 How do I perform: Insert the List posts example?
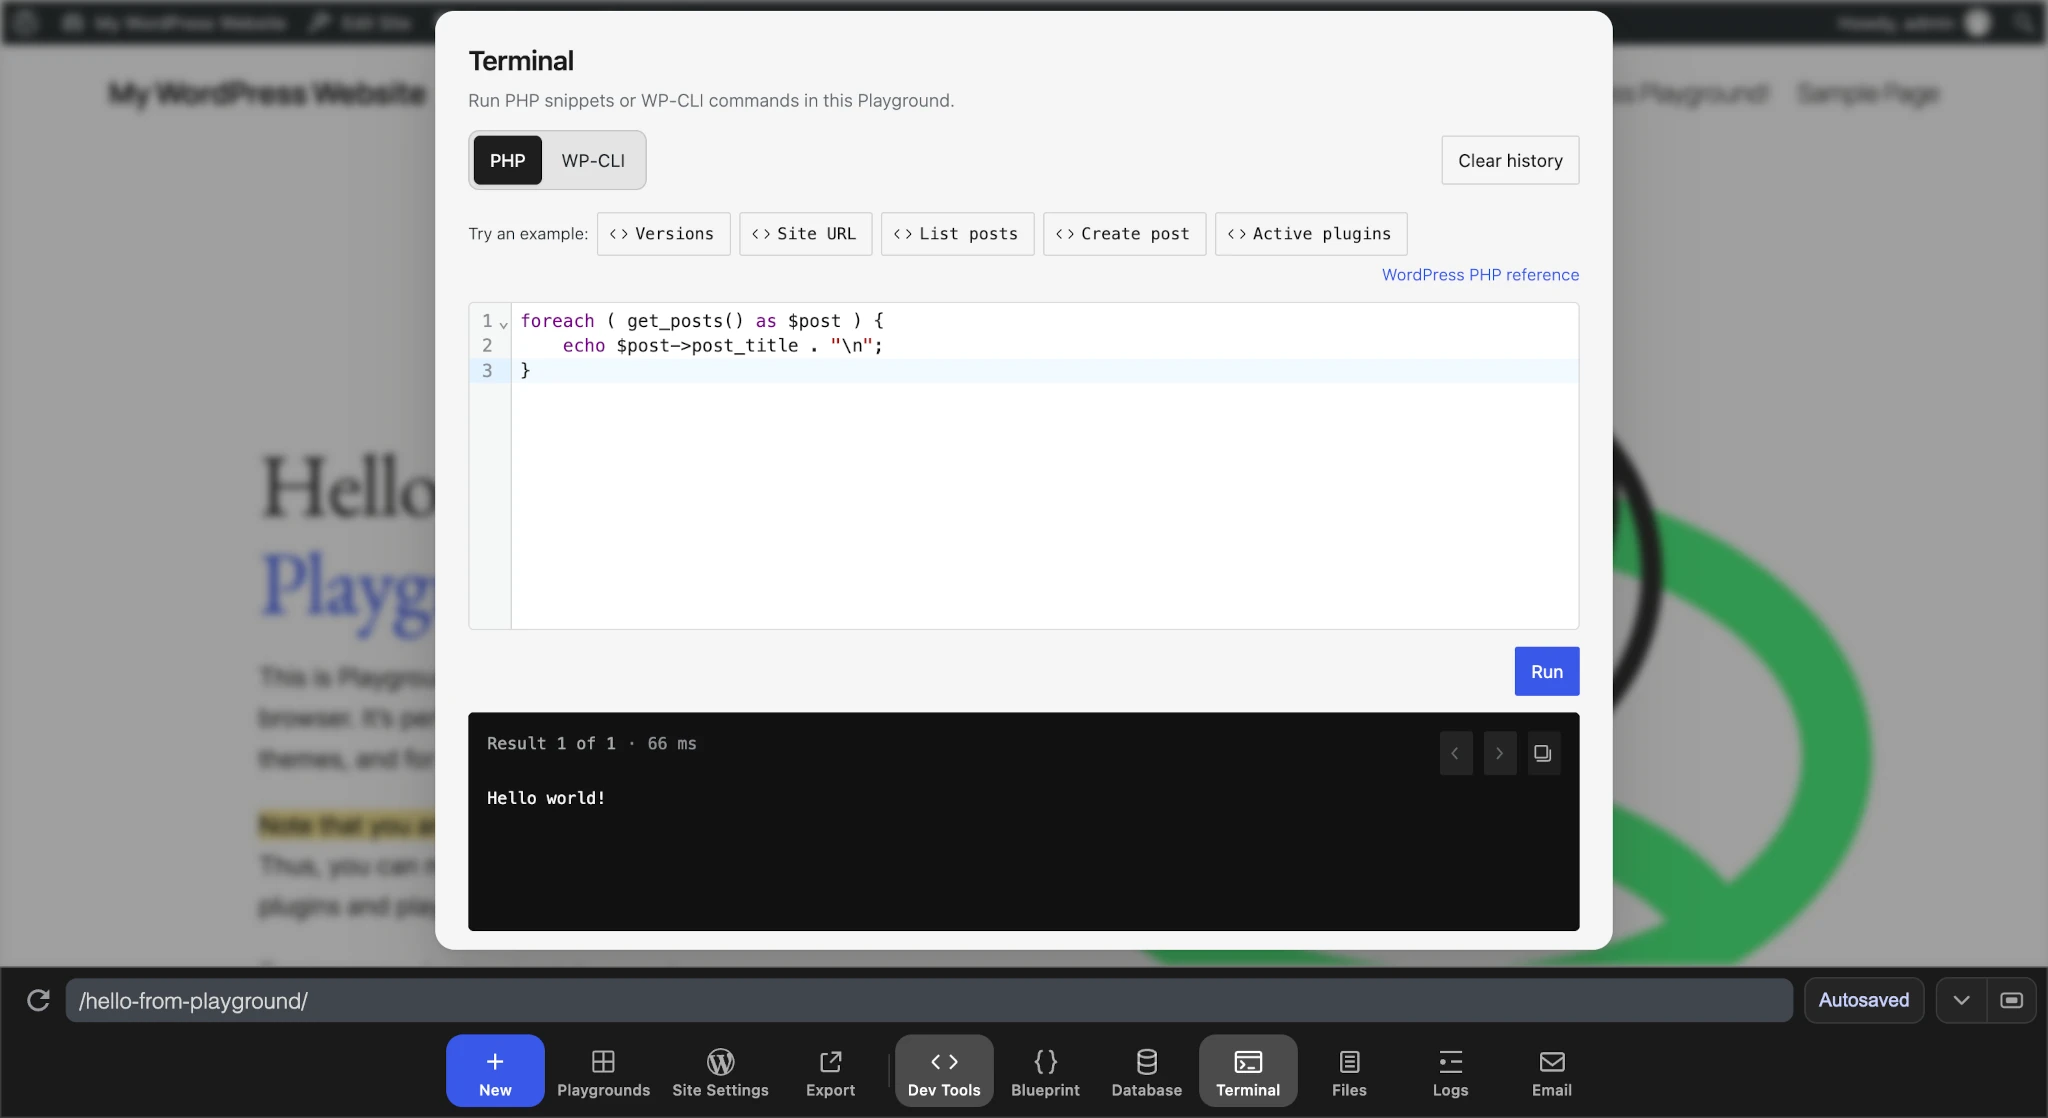957,233
